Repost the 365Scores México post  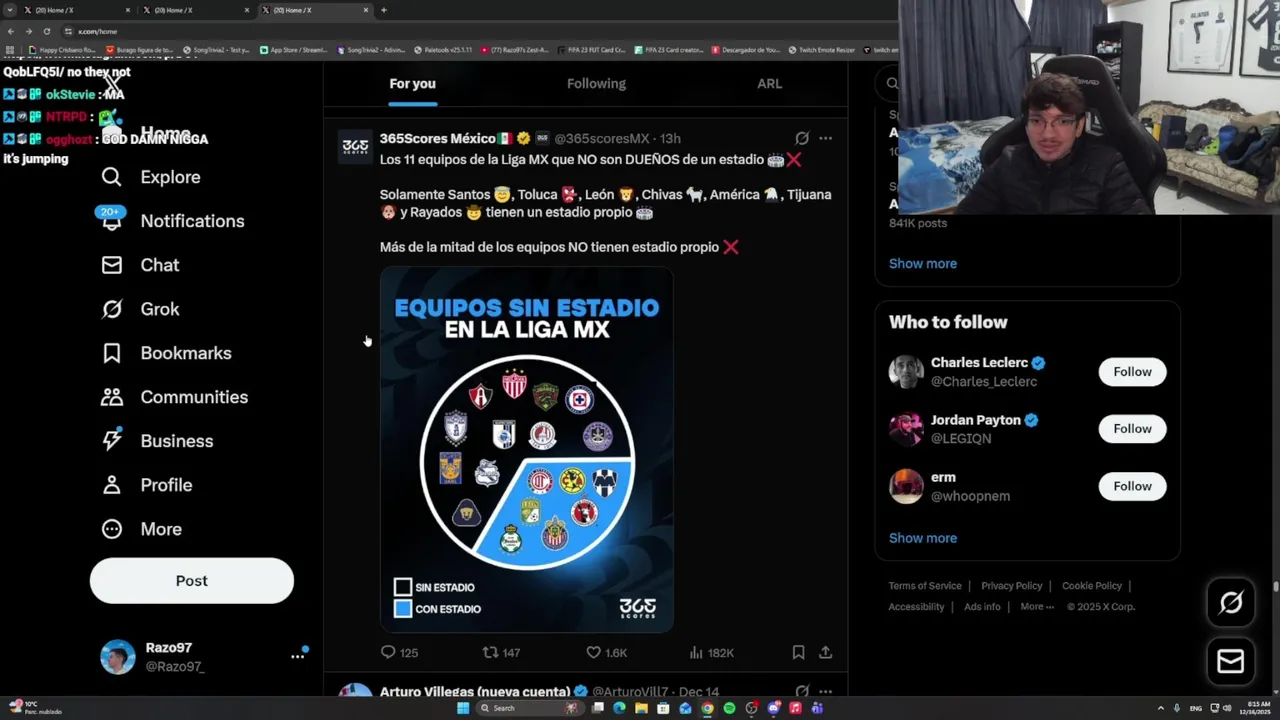(x=490, y=652)
